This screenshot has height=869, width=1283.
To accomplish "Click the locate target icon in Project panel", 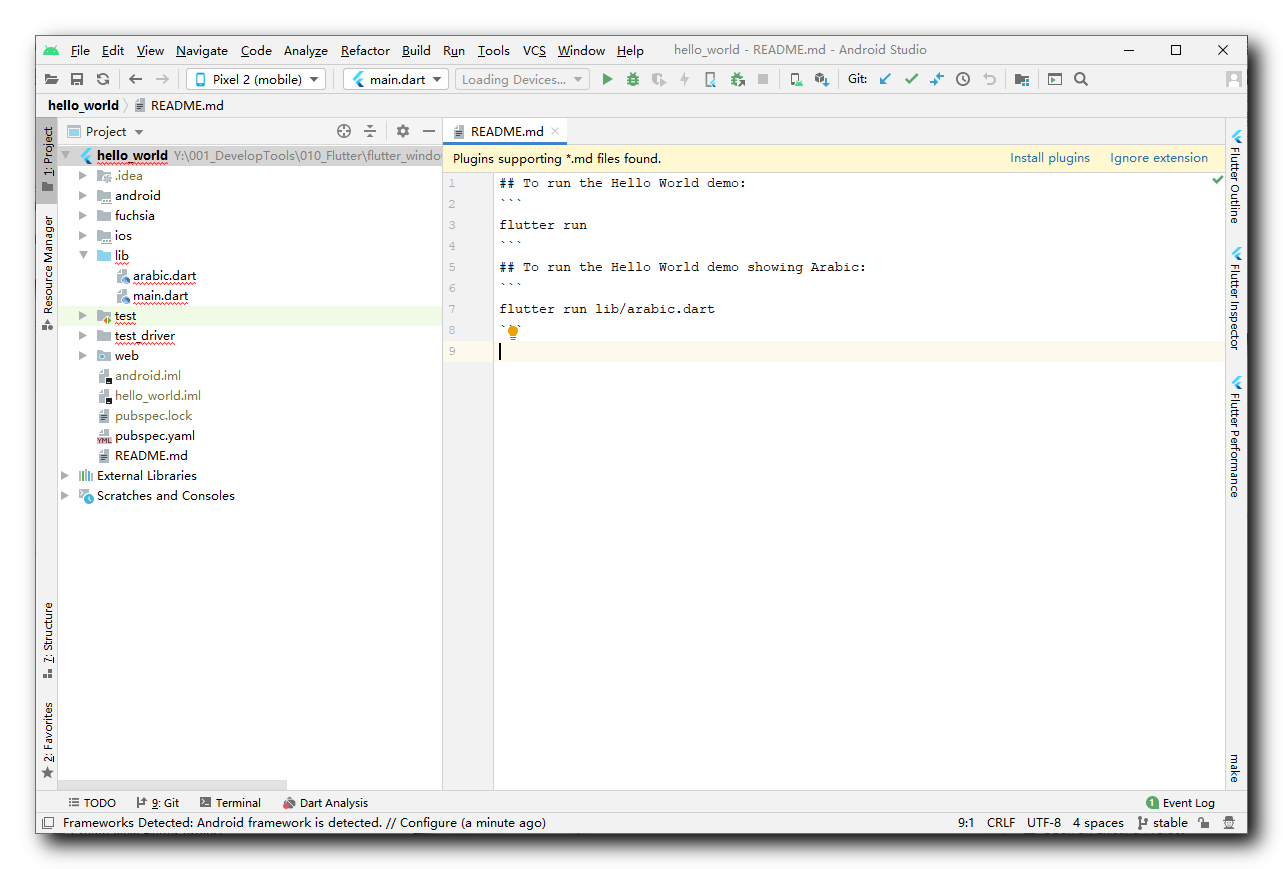I will [x=344, y=131].
